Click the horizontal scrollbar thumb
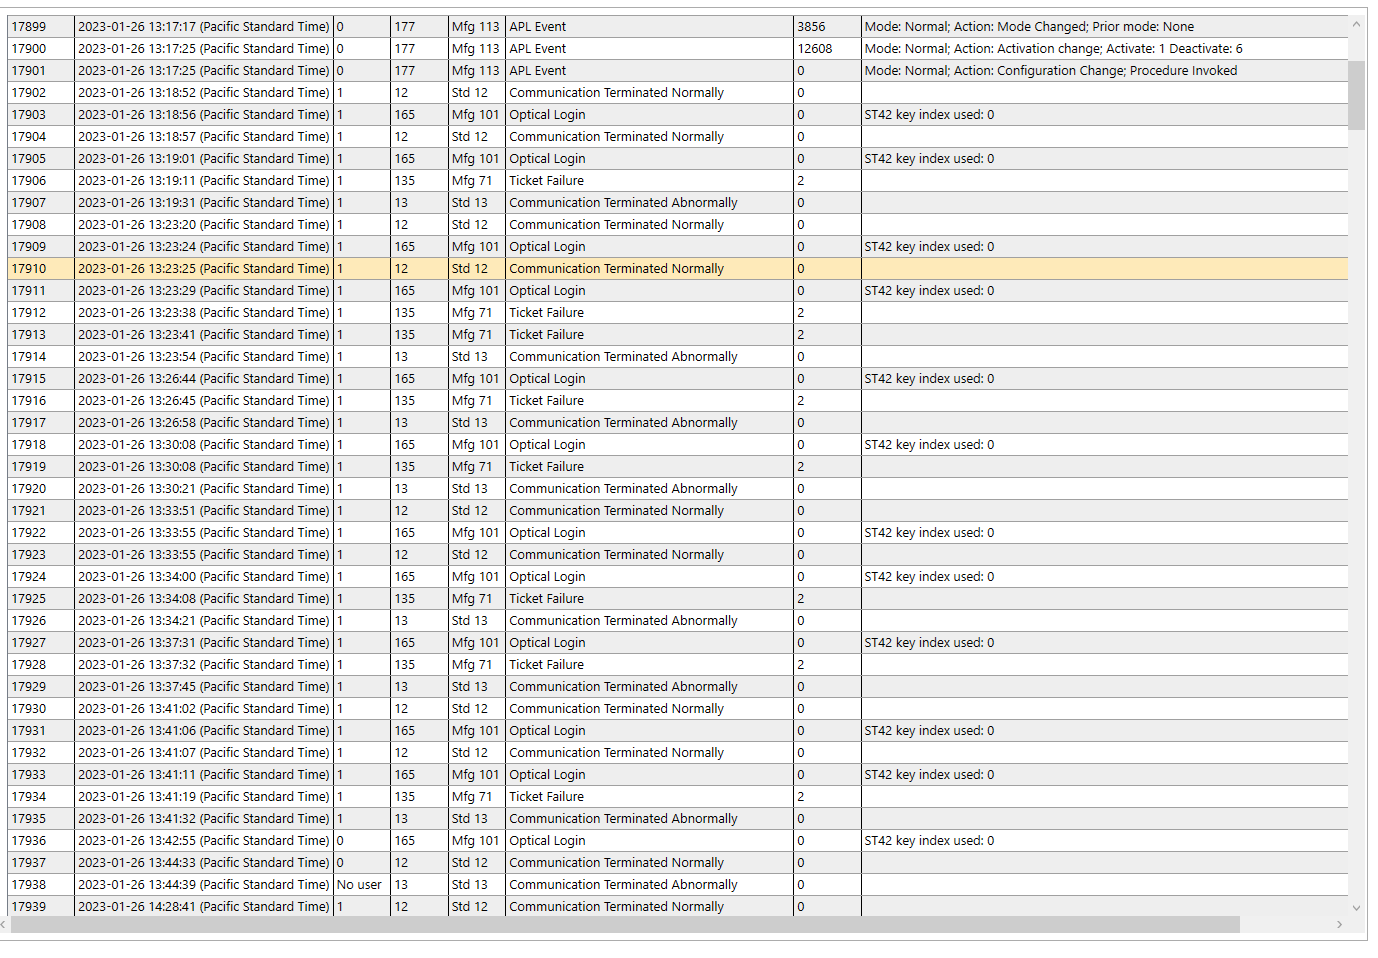 coord(625,925)
